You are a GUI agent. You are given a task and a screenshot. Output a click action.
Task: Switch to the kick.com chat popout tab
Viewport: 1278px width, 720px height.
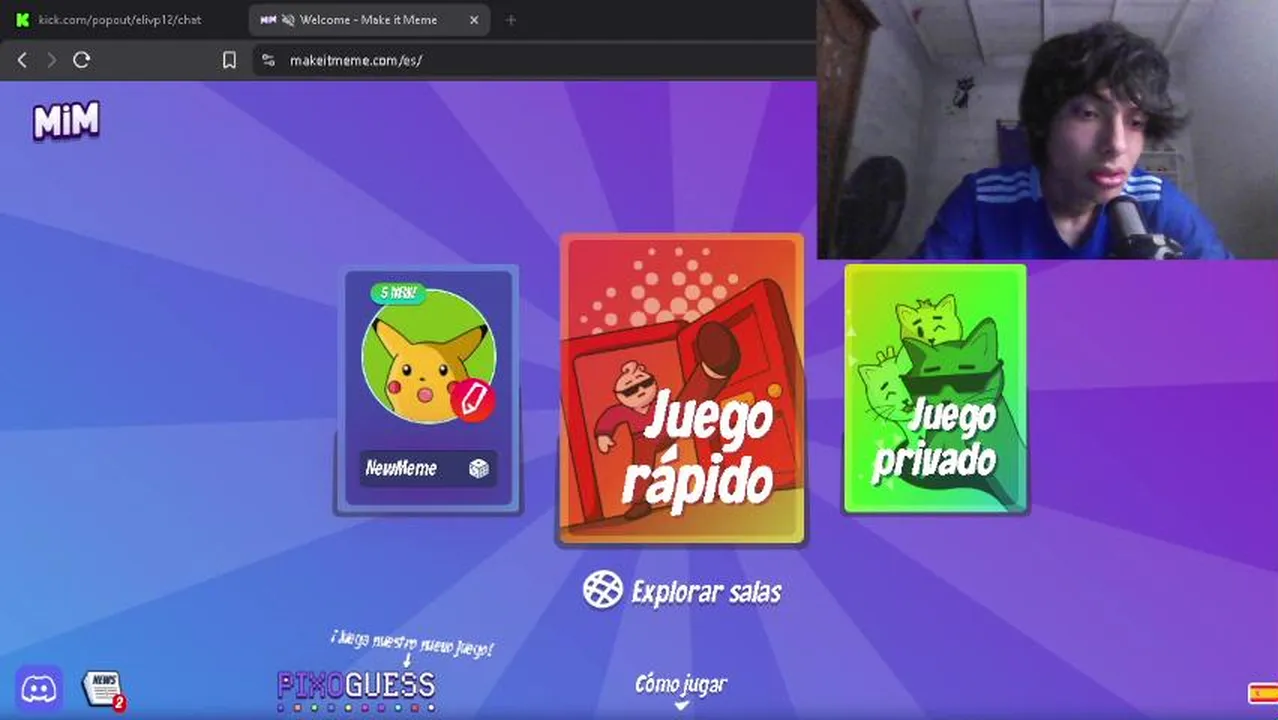(122, 20)
